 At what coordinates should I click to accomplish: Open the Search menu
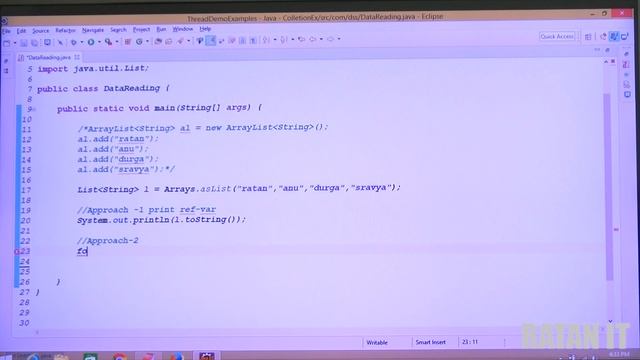coord(118,30)
